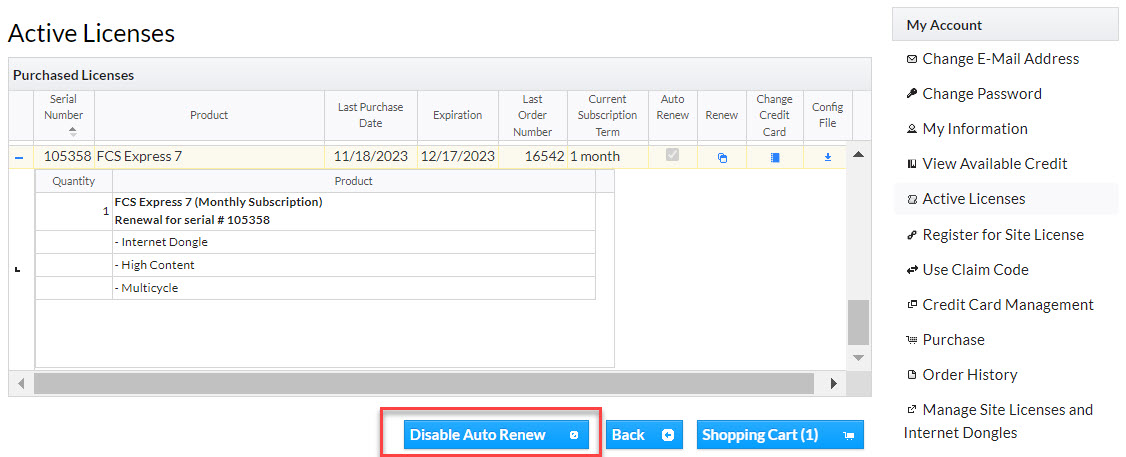Click the arrow icon on the Back button
This screenshot has width=1126, height=457.
click(668, 435)
